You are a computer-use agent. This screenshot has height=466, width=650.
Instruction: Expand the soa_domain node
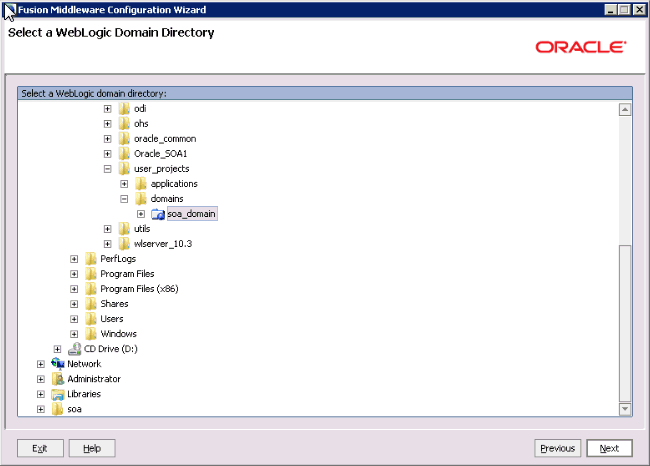click(141, 214)
